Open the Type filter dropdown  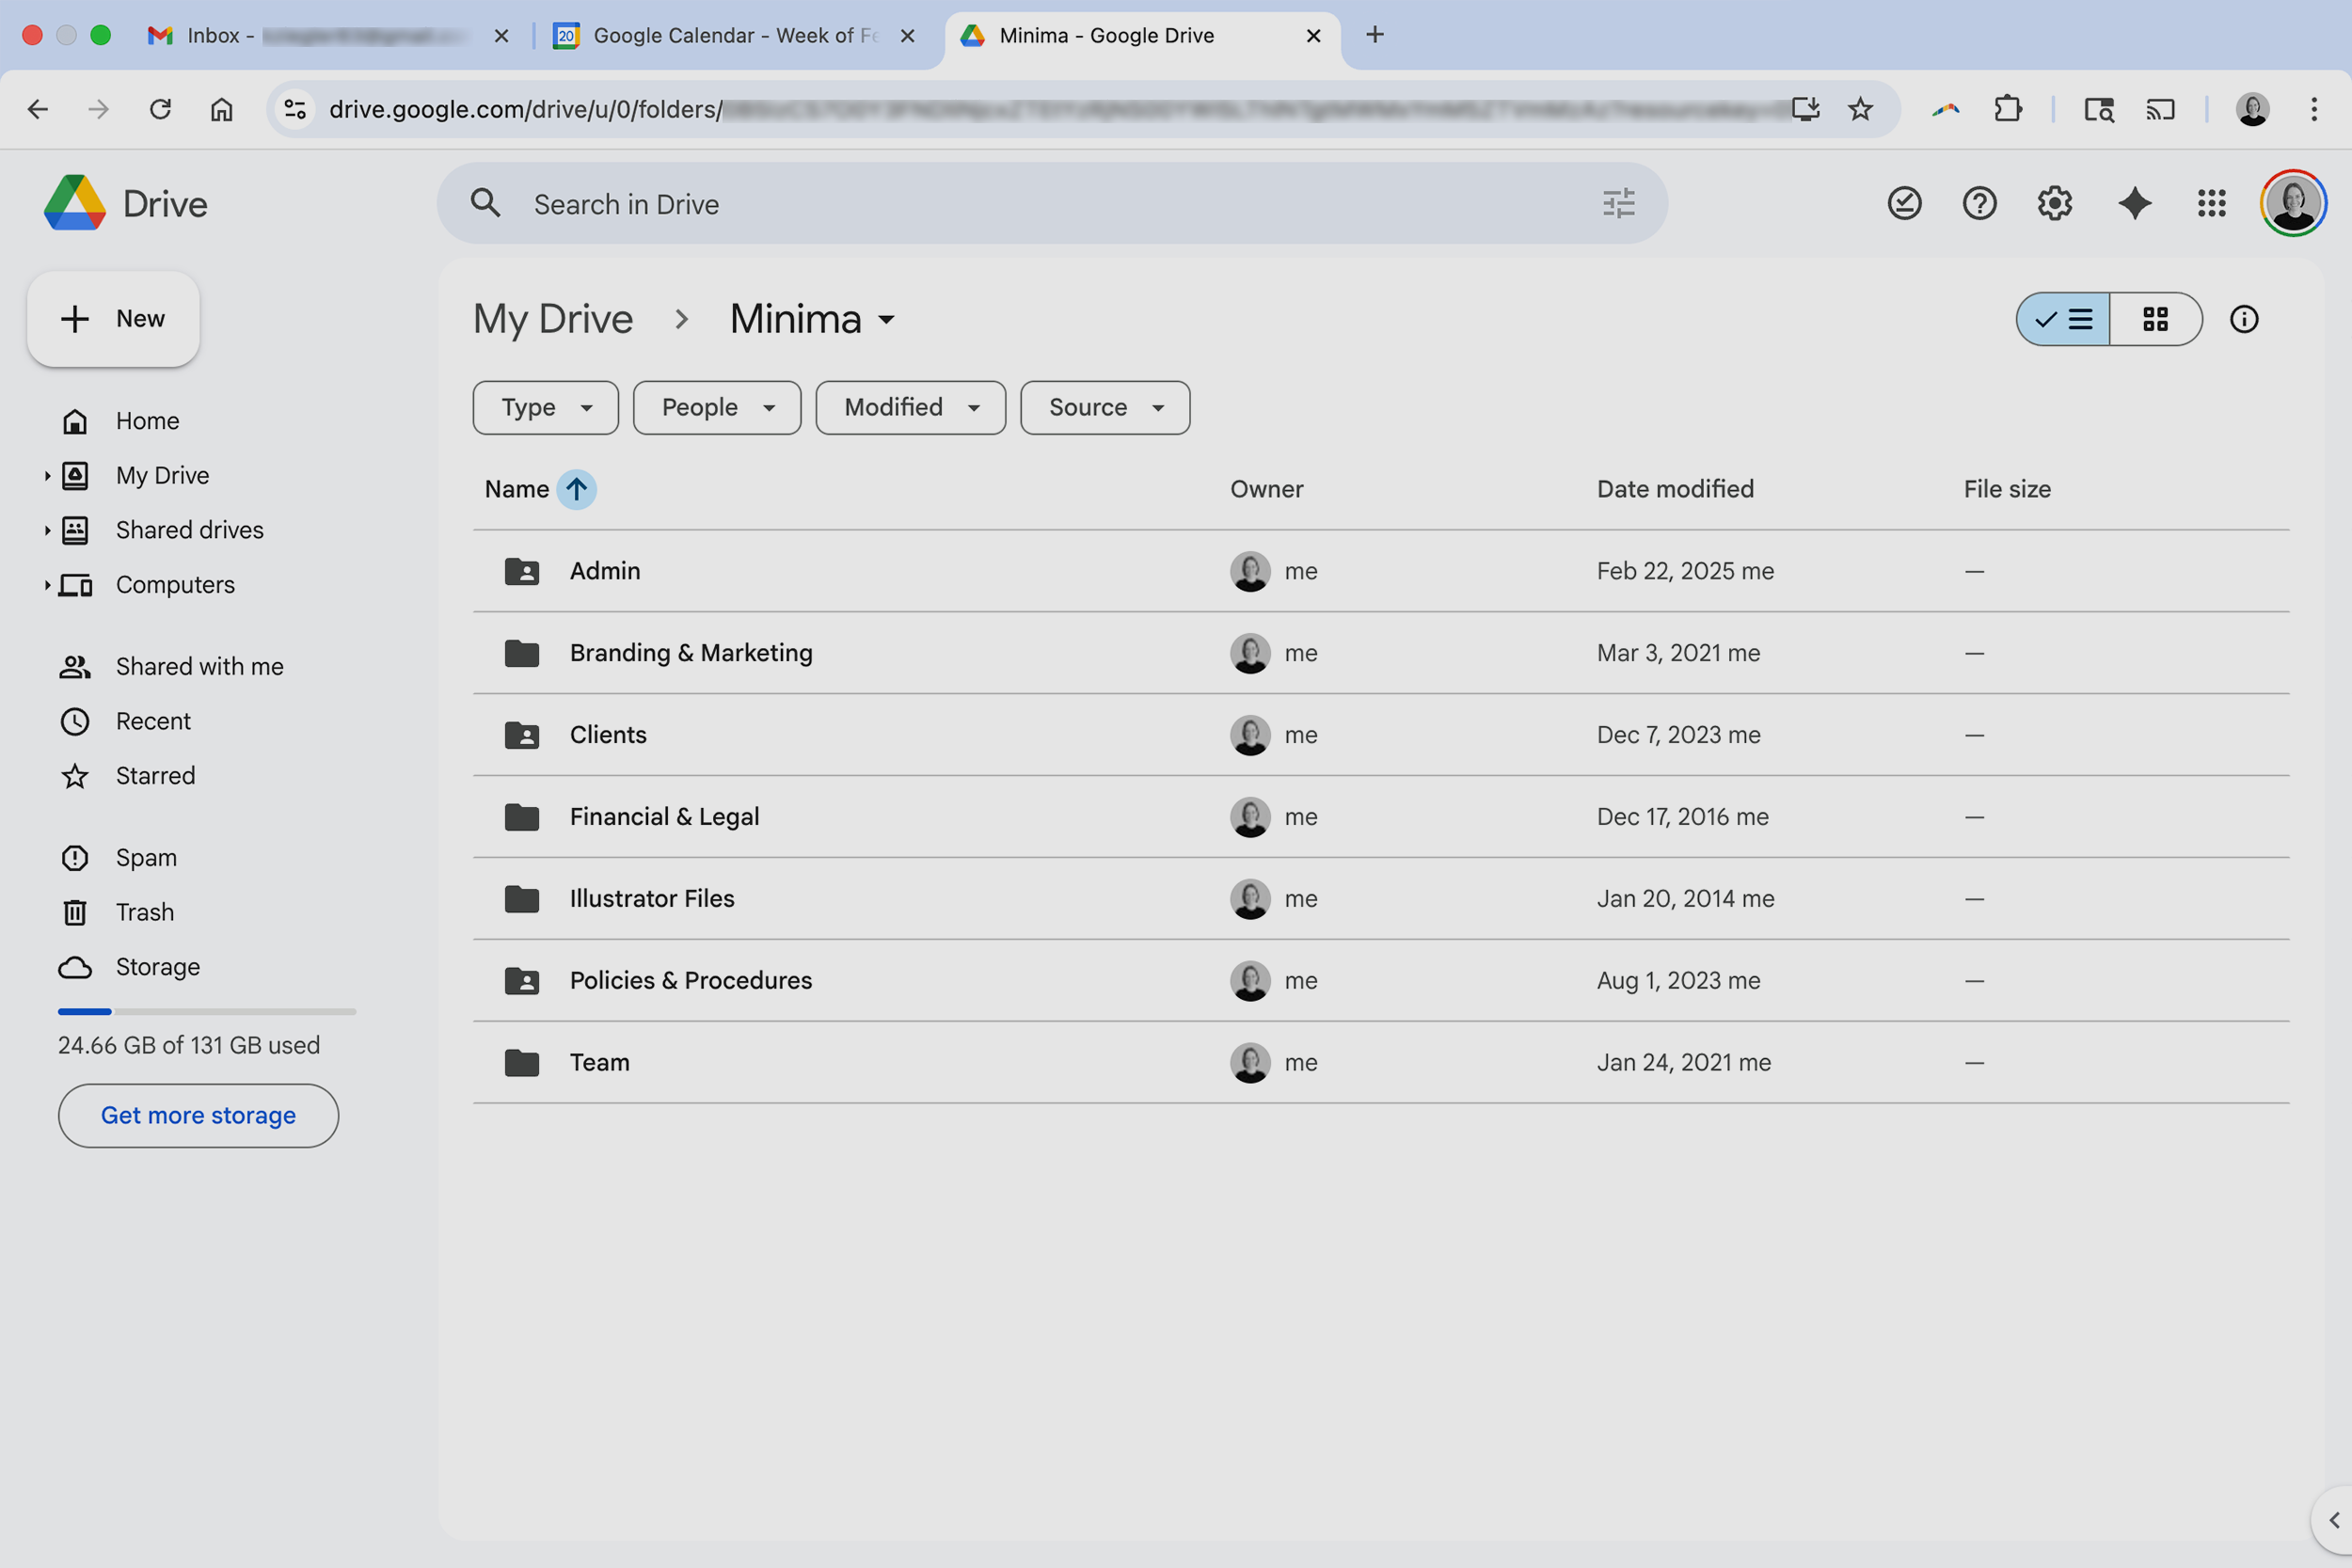[545, 407]
